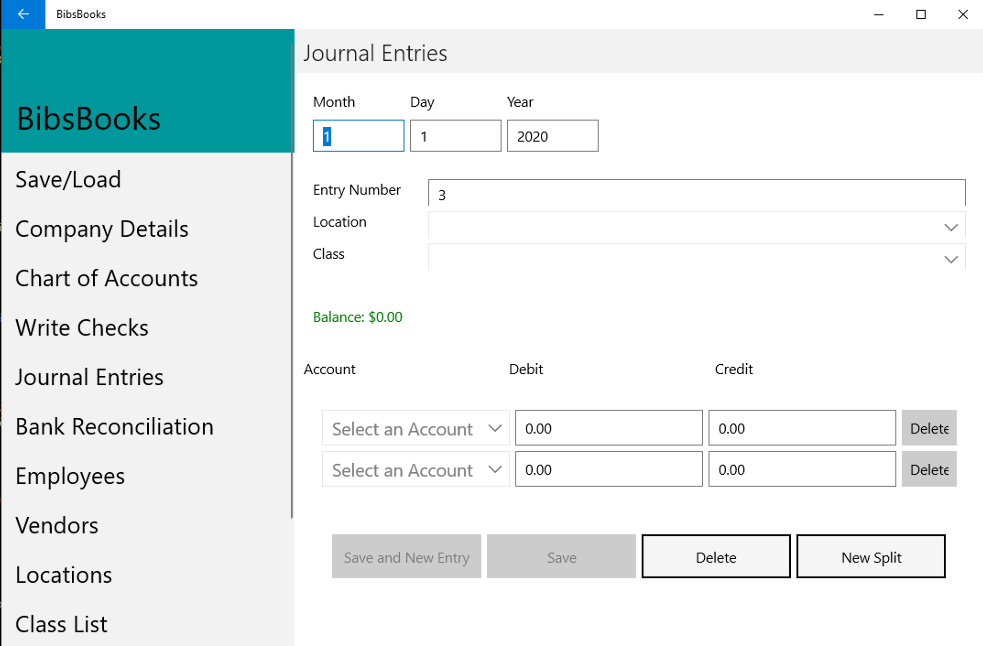Click the first row Debit amount field
Viewport: 983px width, 646px height.
pyautogui.click(x=608, y=429)
